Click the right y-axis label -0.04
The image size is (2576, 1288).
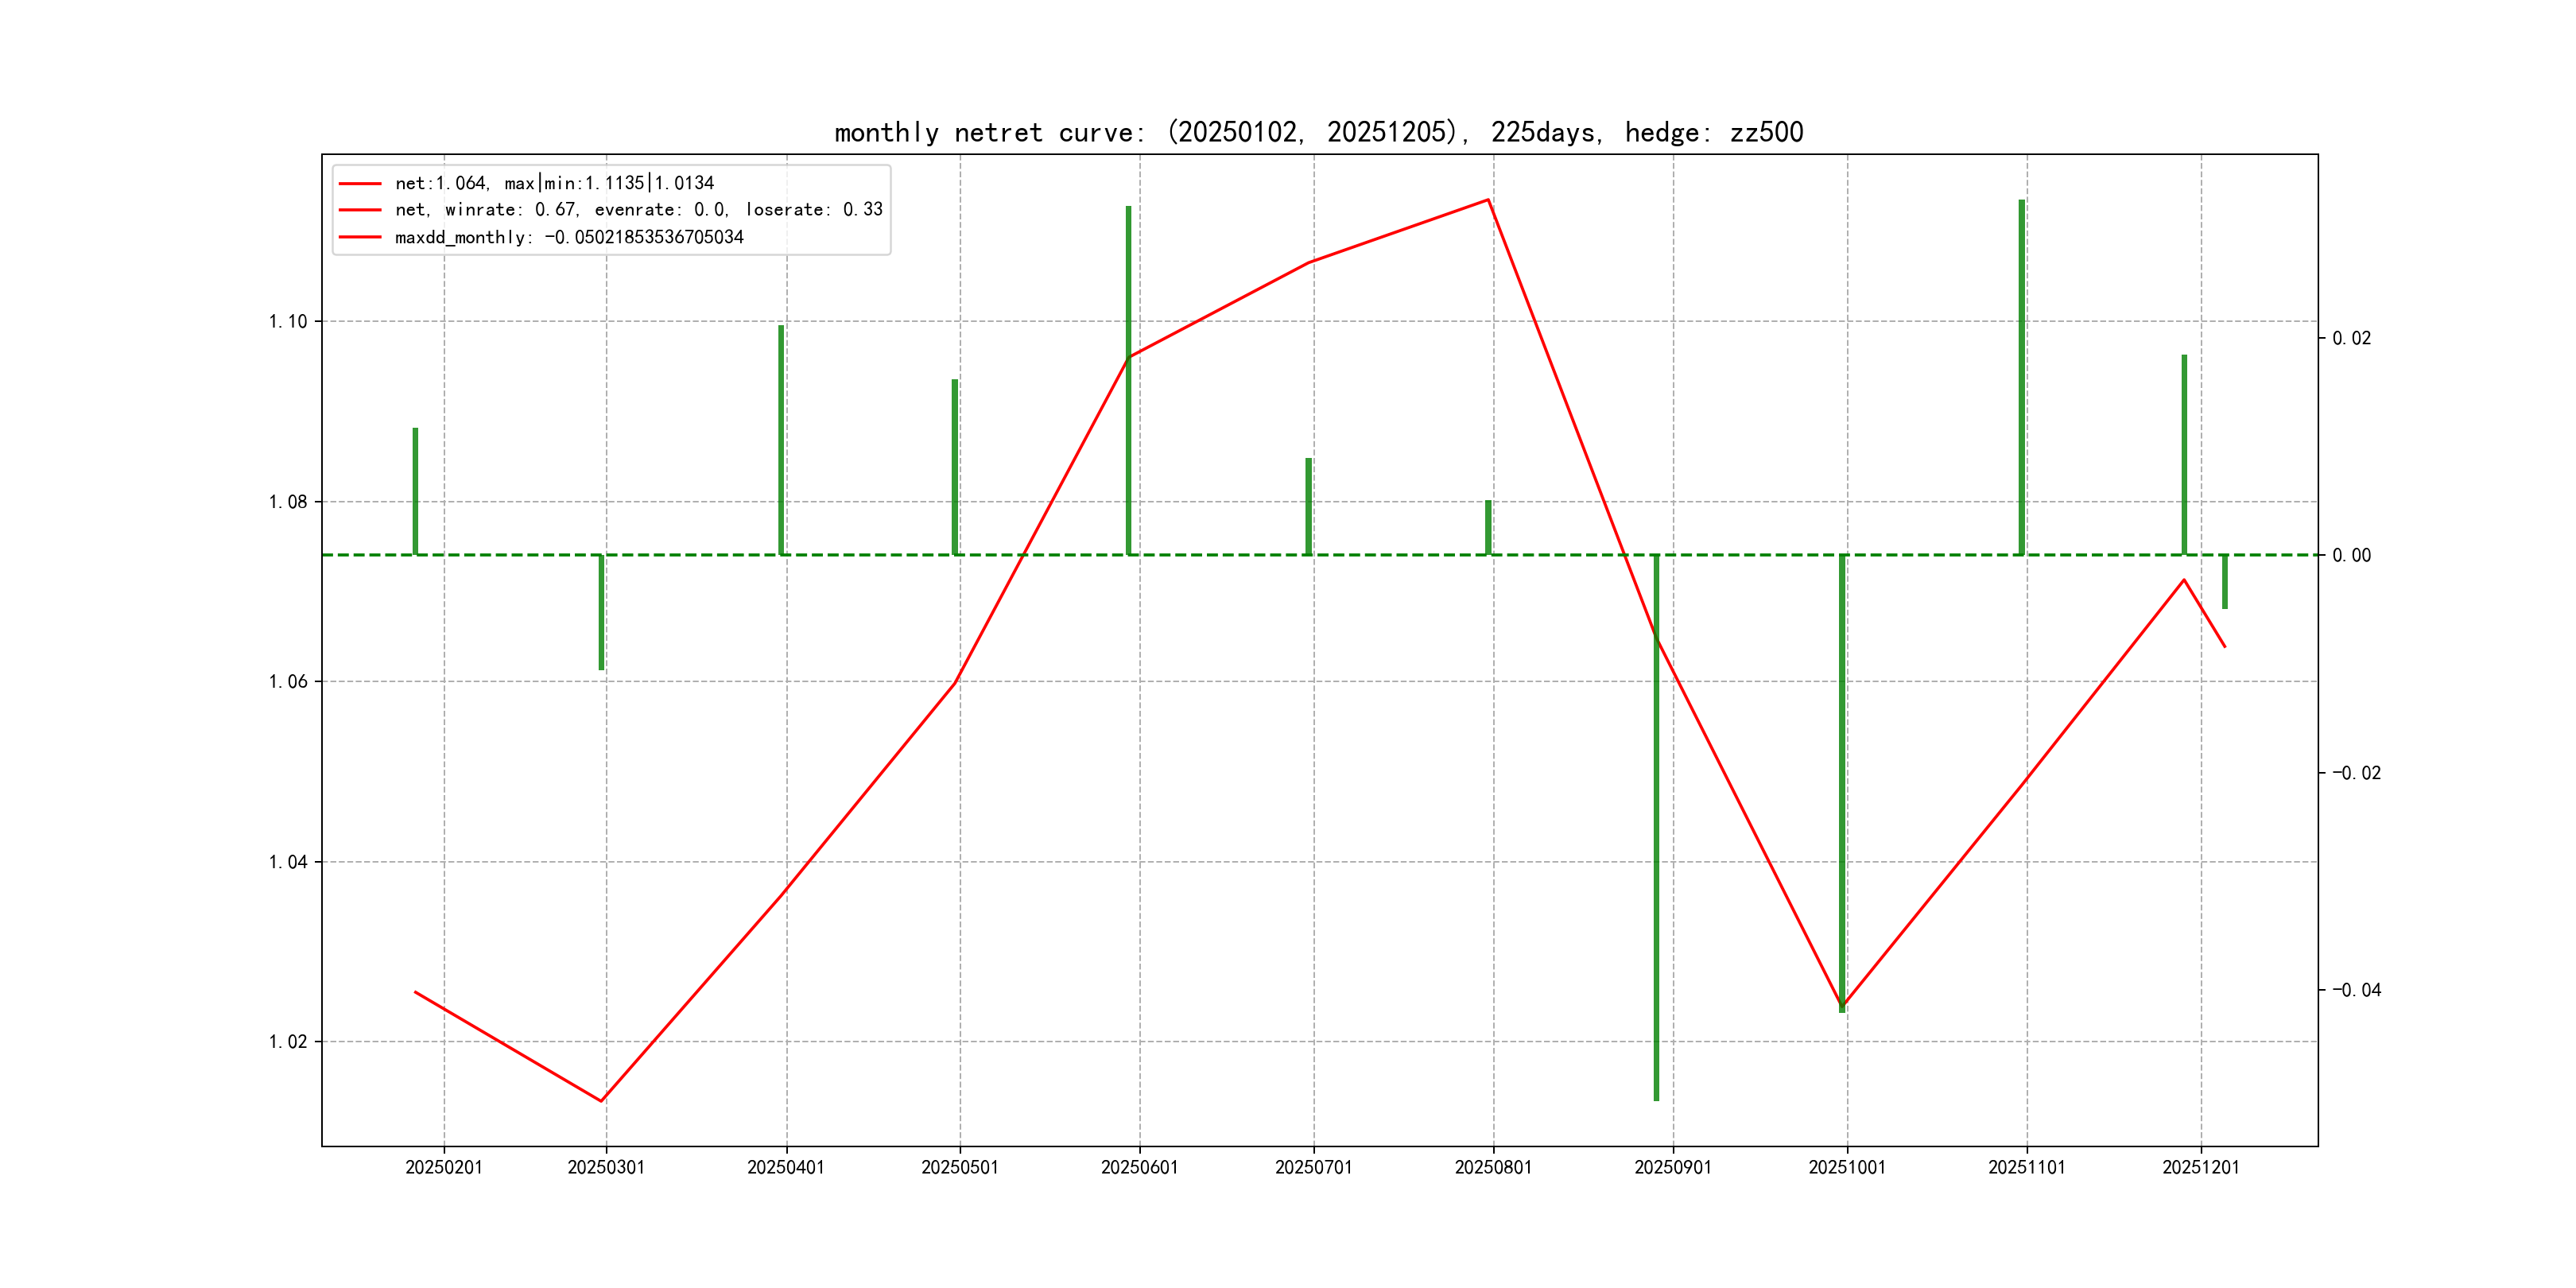click(x=2356, y=990)
